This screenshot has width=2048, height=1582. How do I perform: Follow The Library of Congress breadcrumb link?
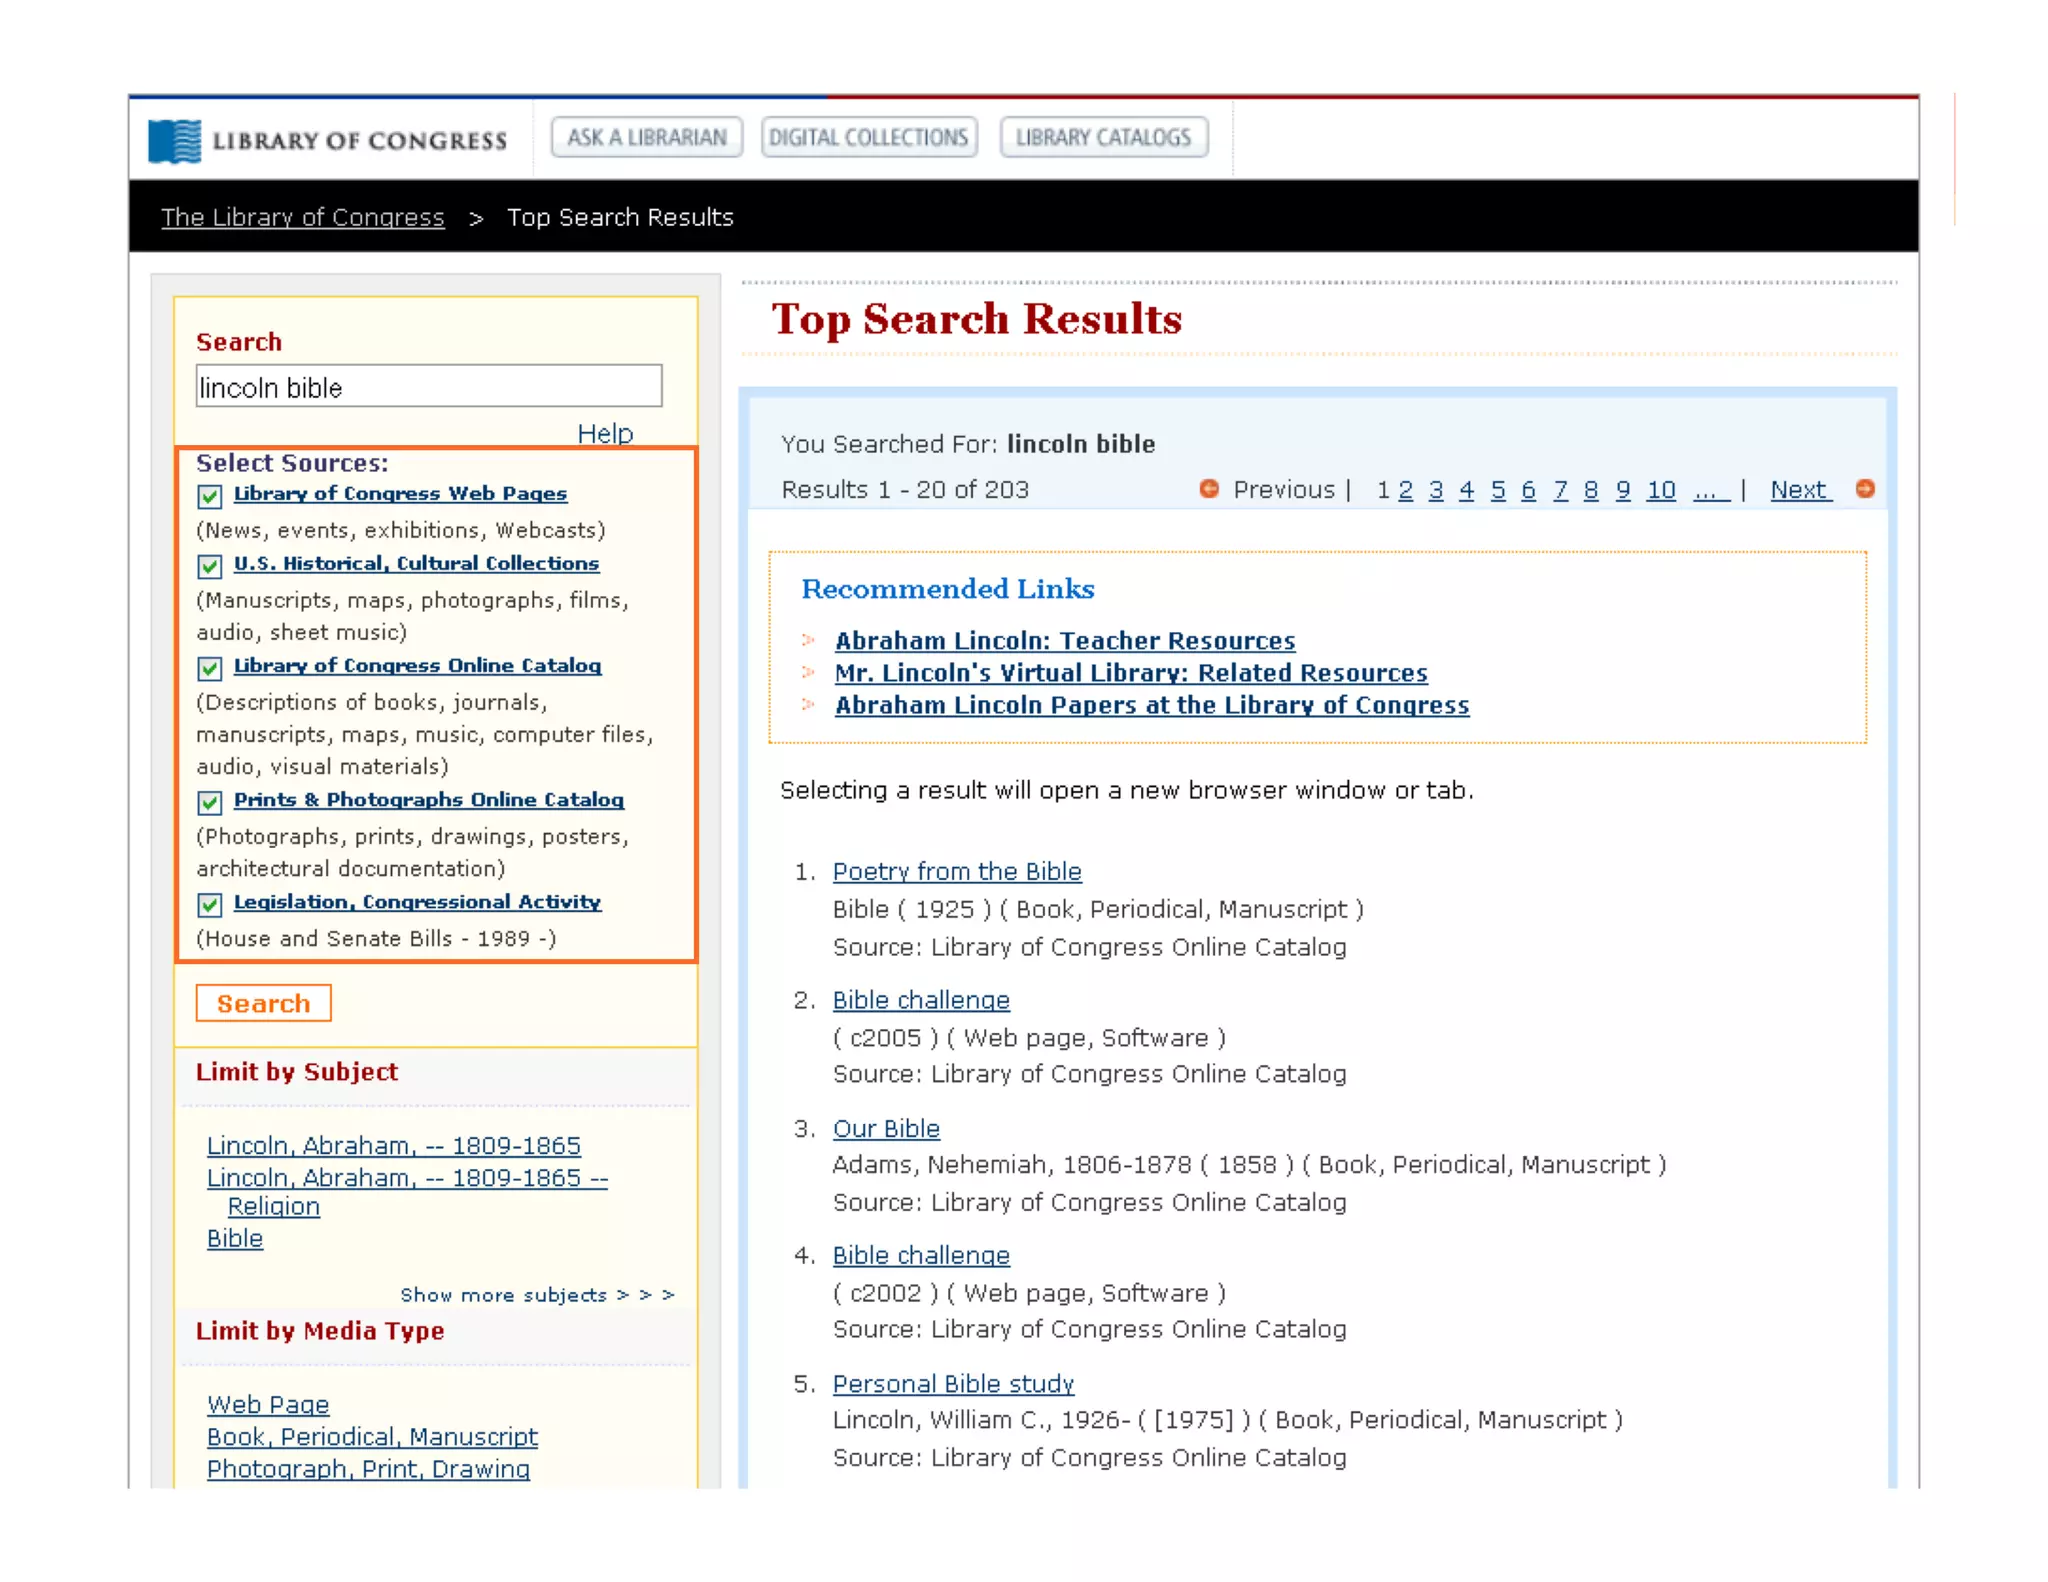pos(302,217)
